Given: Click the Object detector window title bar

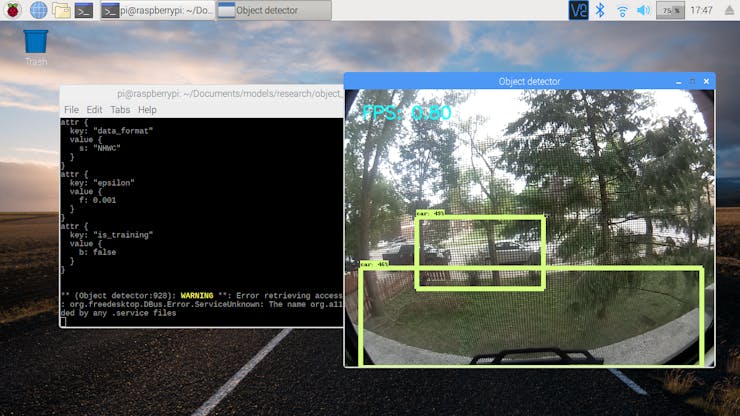Looking at the screenshot, I should tap(530, 81).
